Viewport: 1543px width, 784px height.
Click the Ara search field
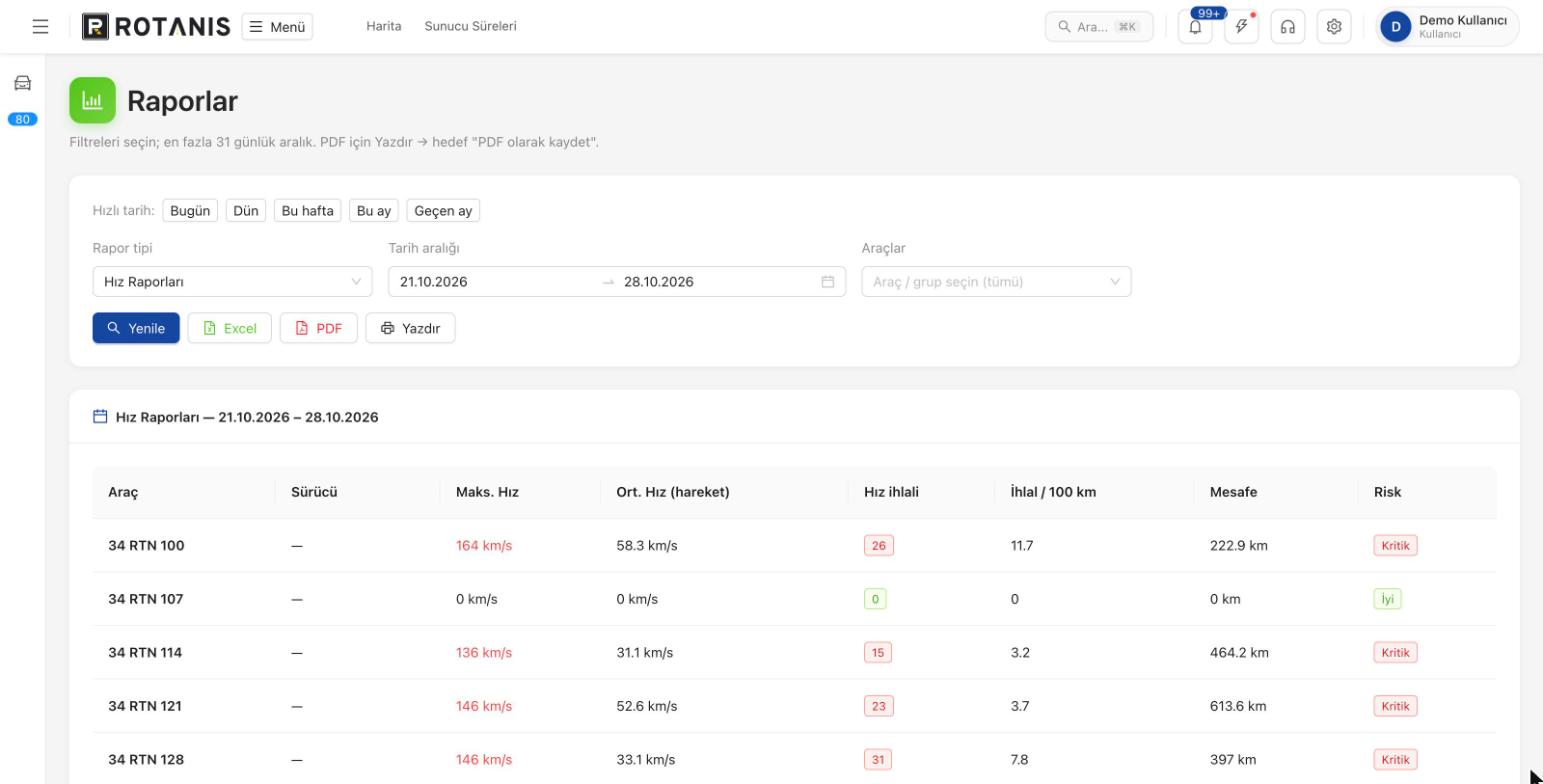pyautogui.click(x=1099, y=27)
